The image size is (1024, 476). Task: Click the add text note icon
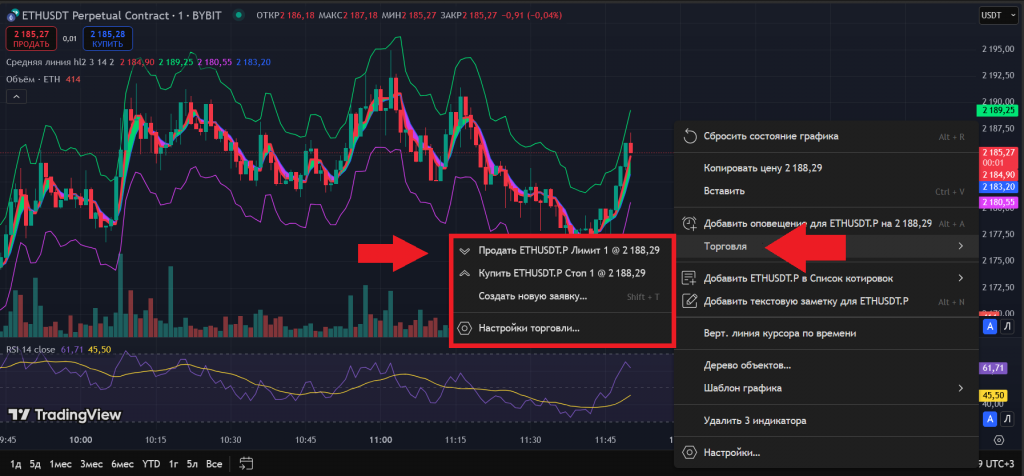click(688, 300)
